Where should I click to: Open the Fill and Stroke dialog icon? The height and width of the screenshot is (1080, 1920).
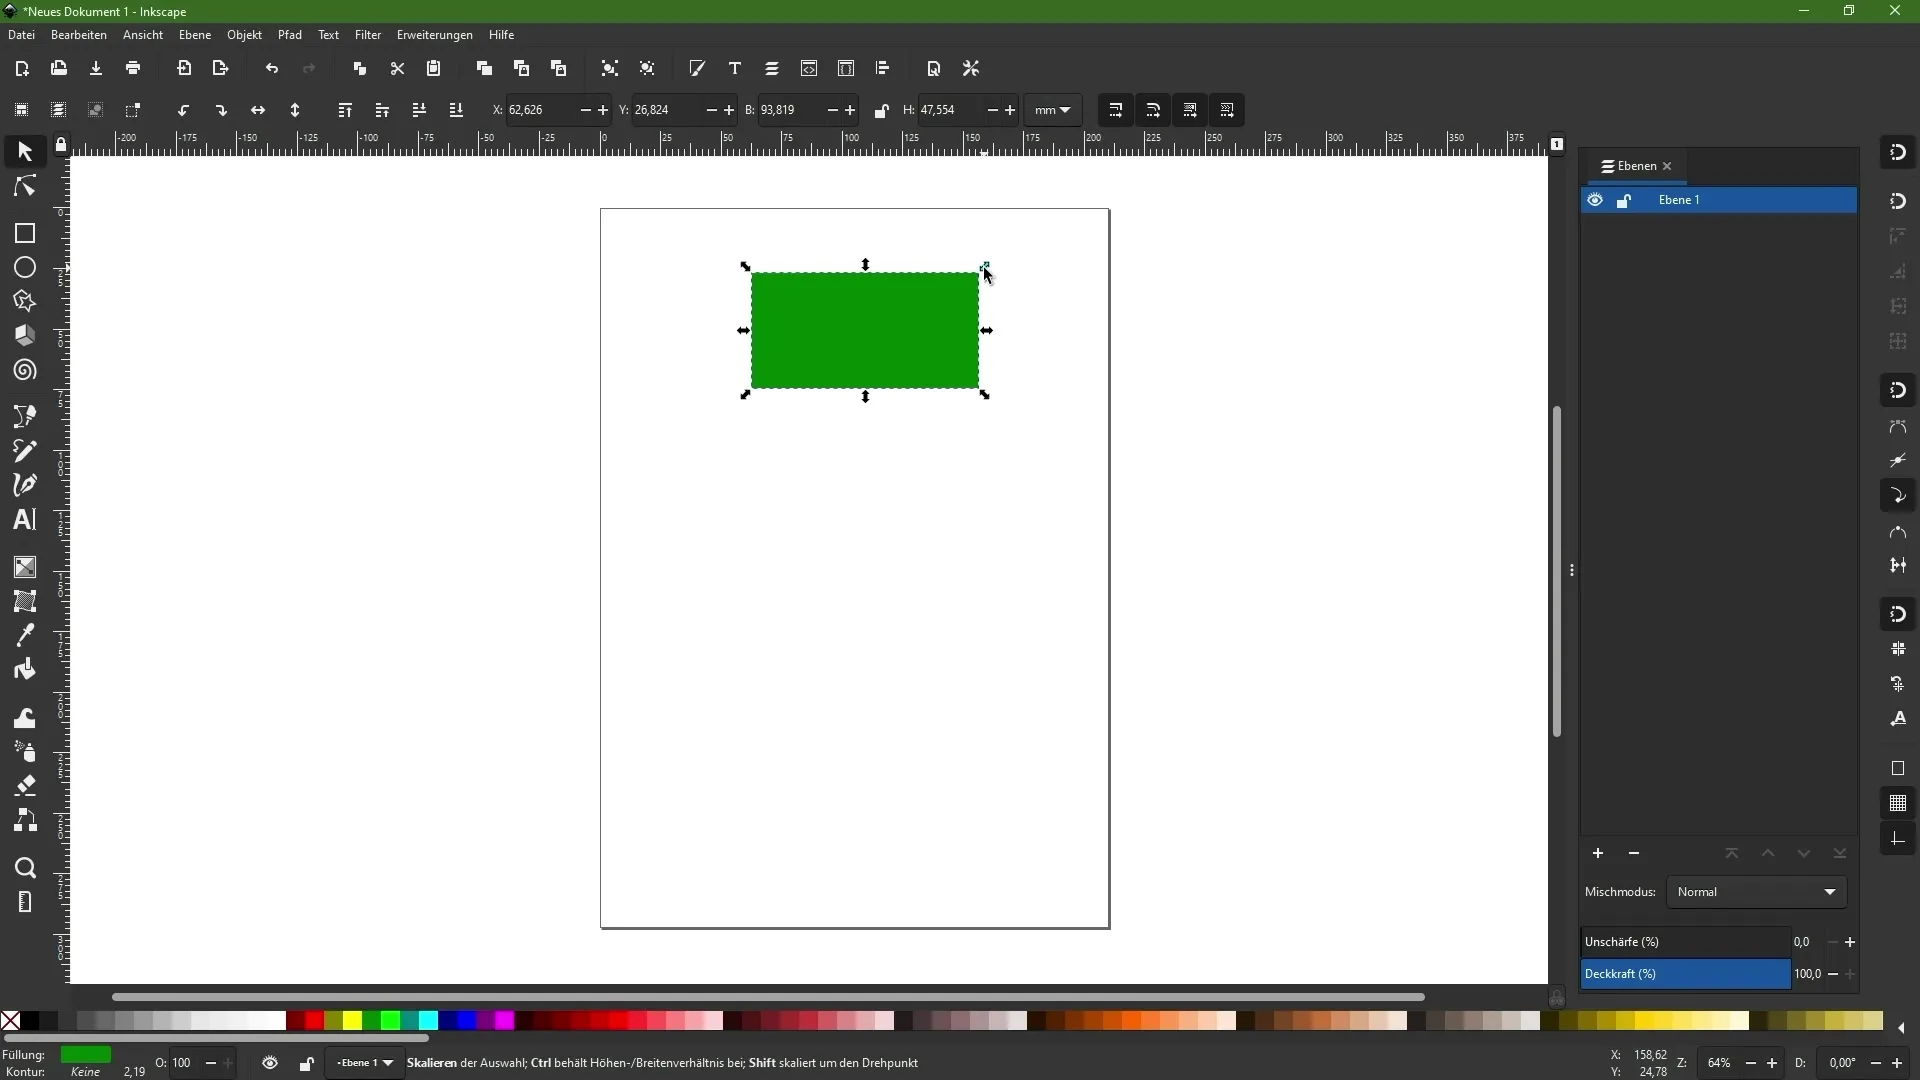pyautogui.click(x=697, y=69)
